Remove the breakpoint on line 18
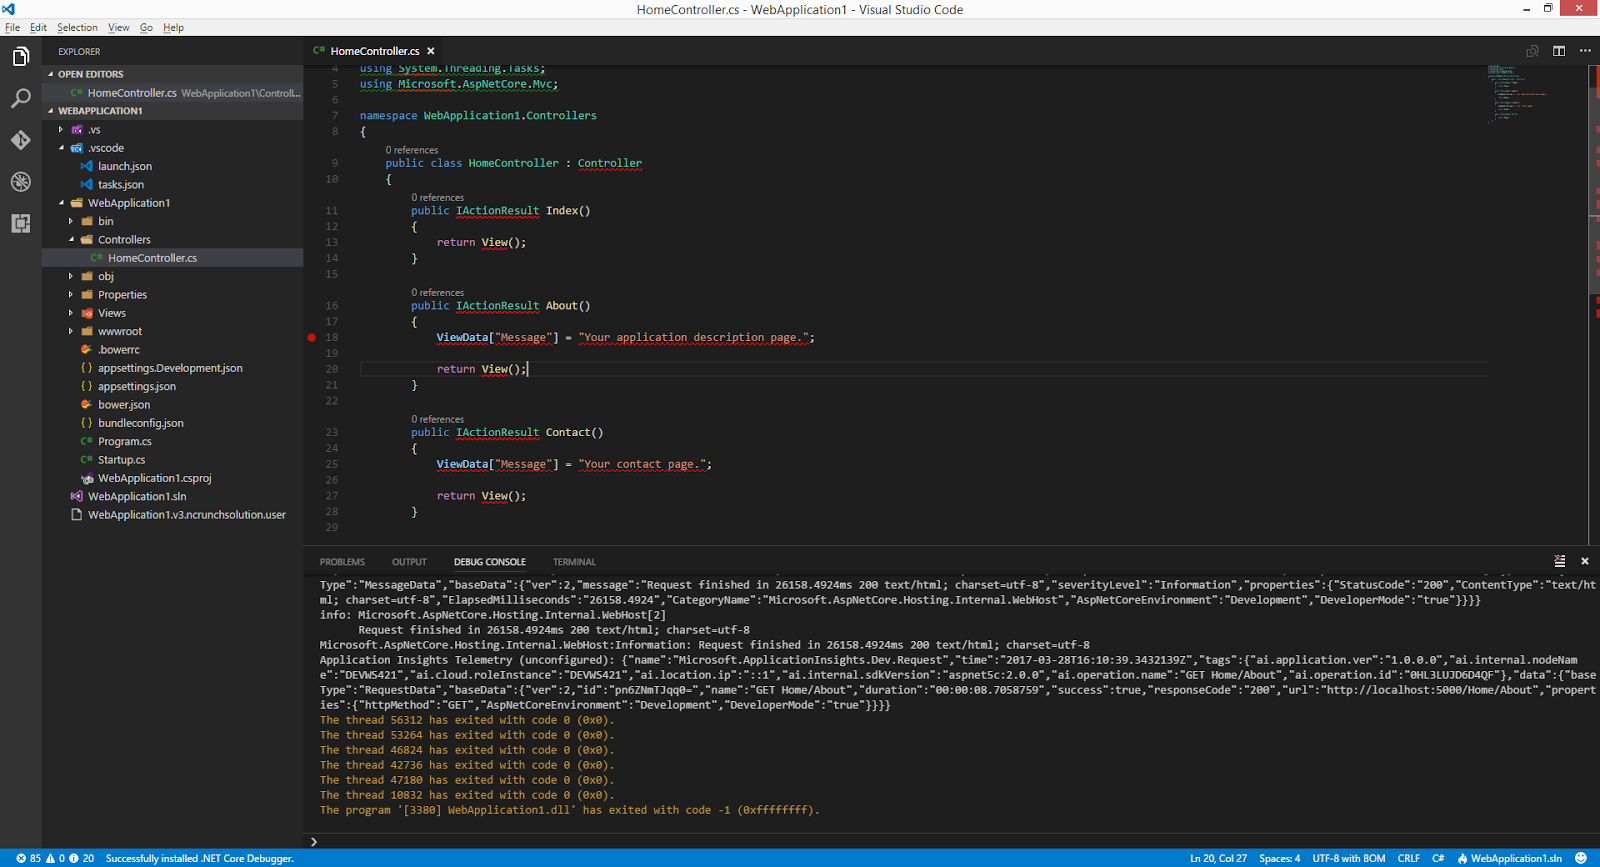This screenshot has height=867, width=1600. [x=312, y=338]
